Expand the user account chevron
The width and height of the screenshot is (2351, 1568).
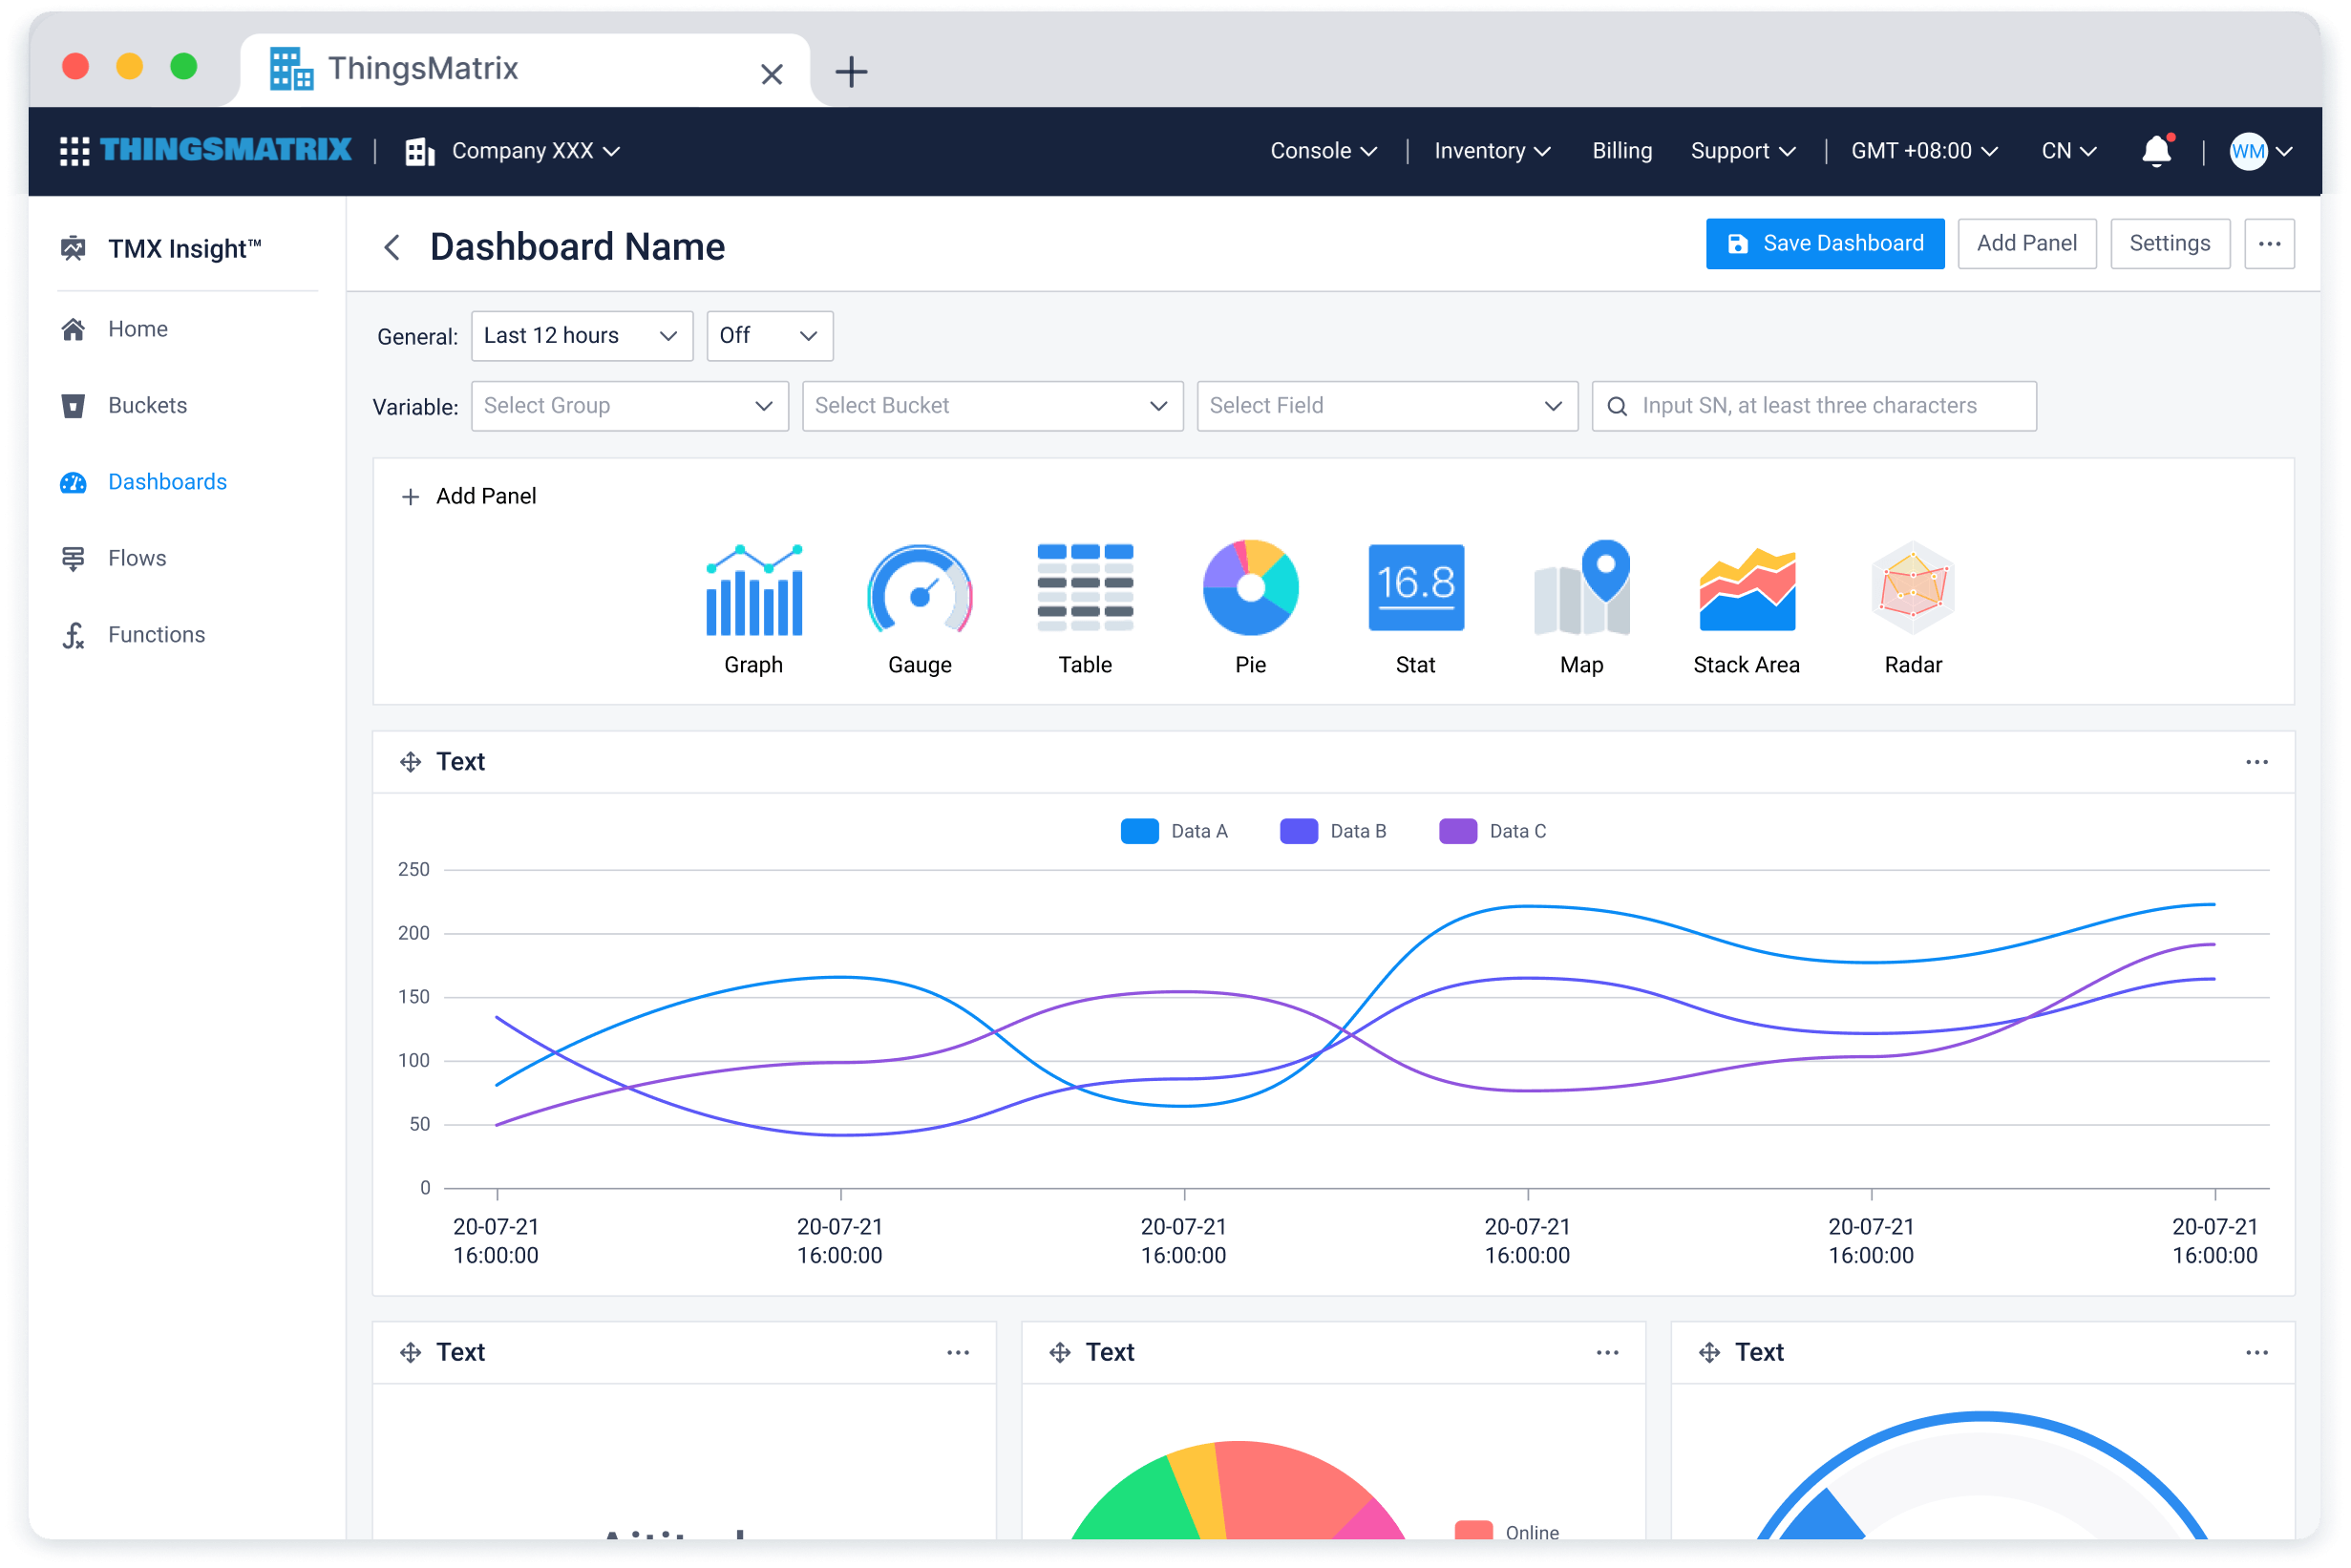pos(2284,152)
